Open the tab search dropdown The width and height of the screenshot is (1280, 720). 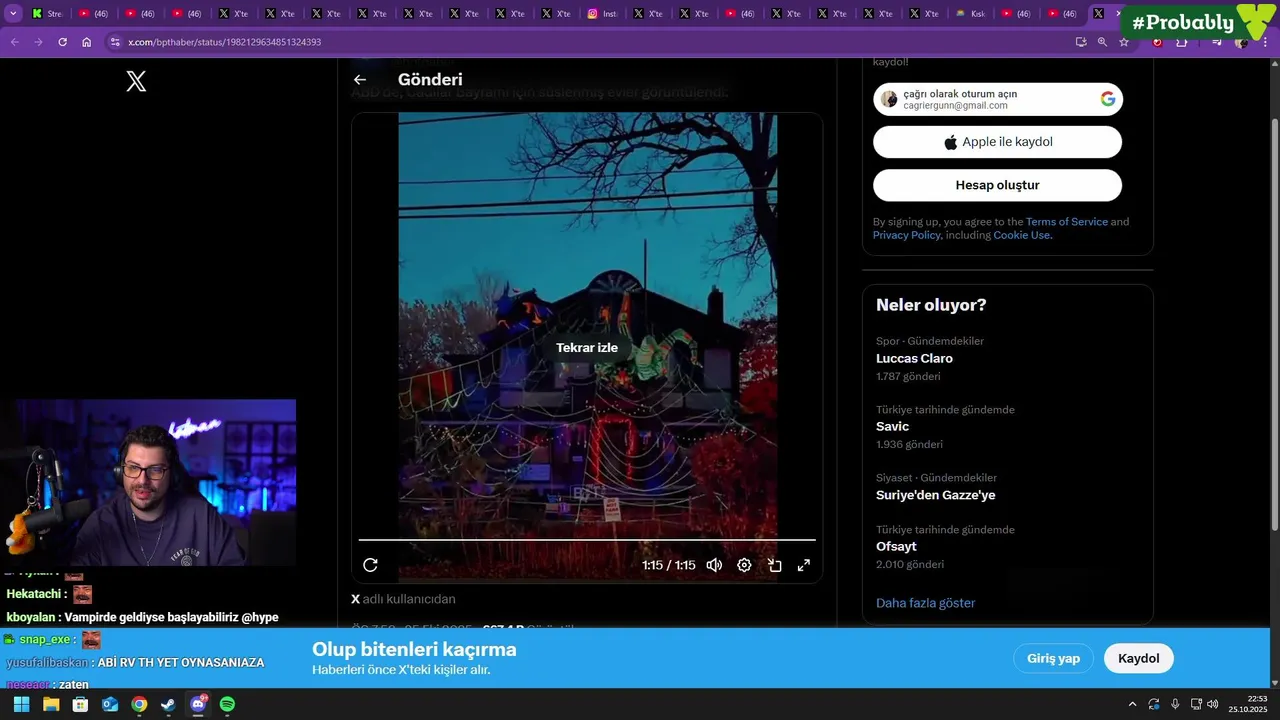pos(14,14)
